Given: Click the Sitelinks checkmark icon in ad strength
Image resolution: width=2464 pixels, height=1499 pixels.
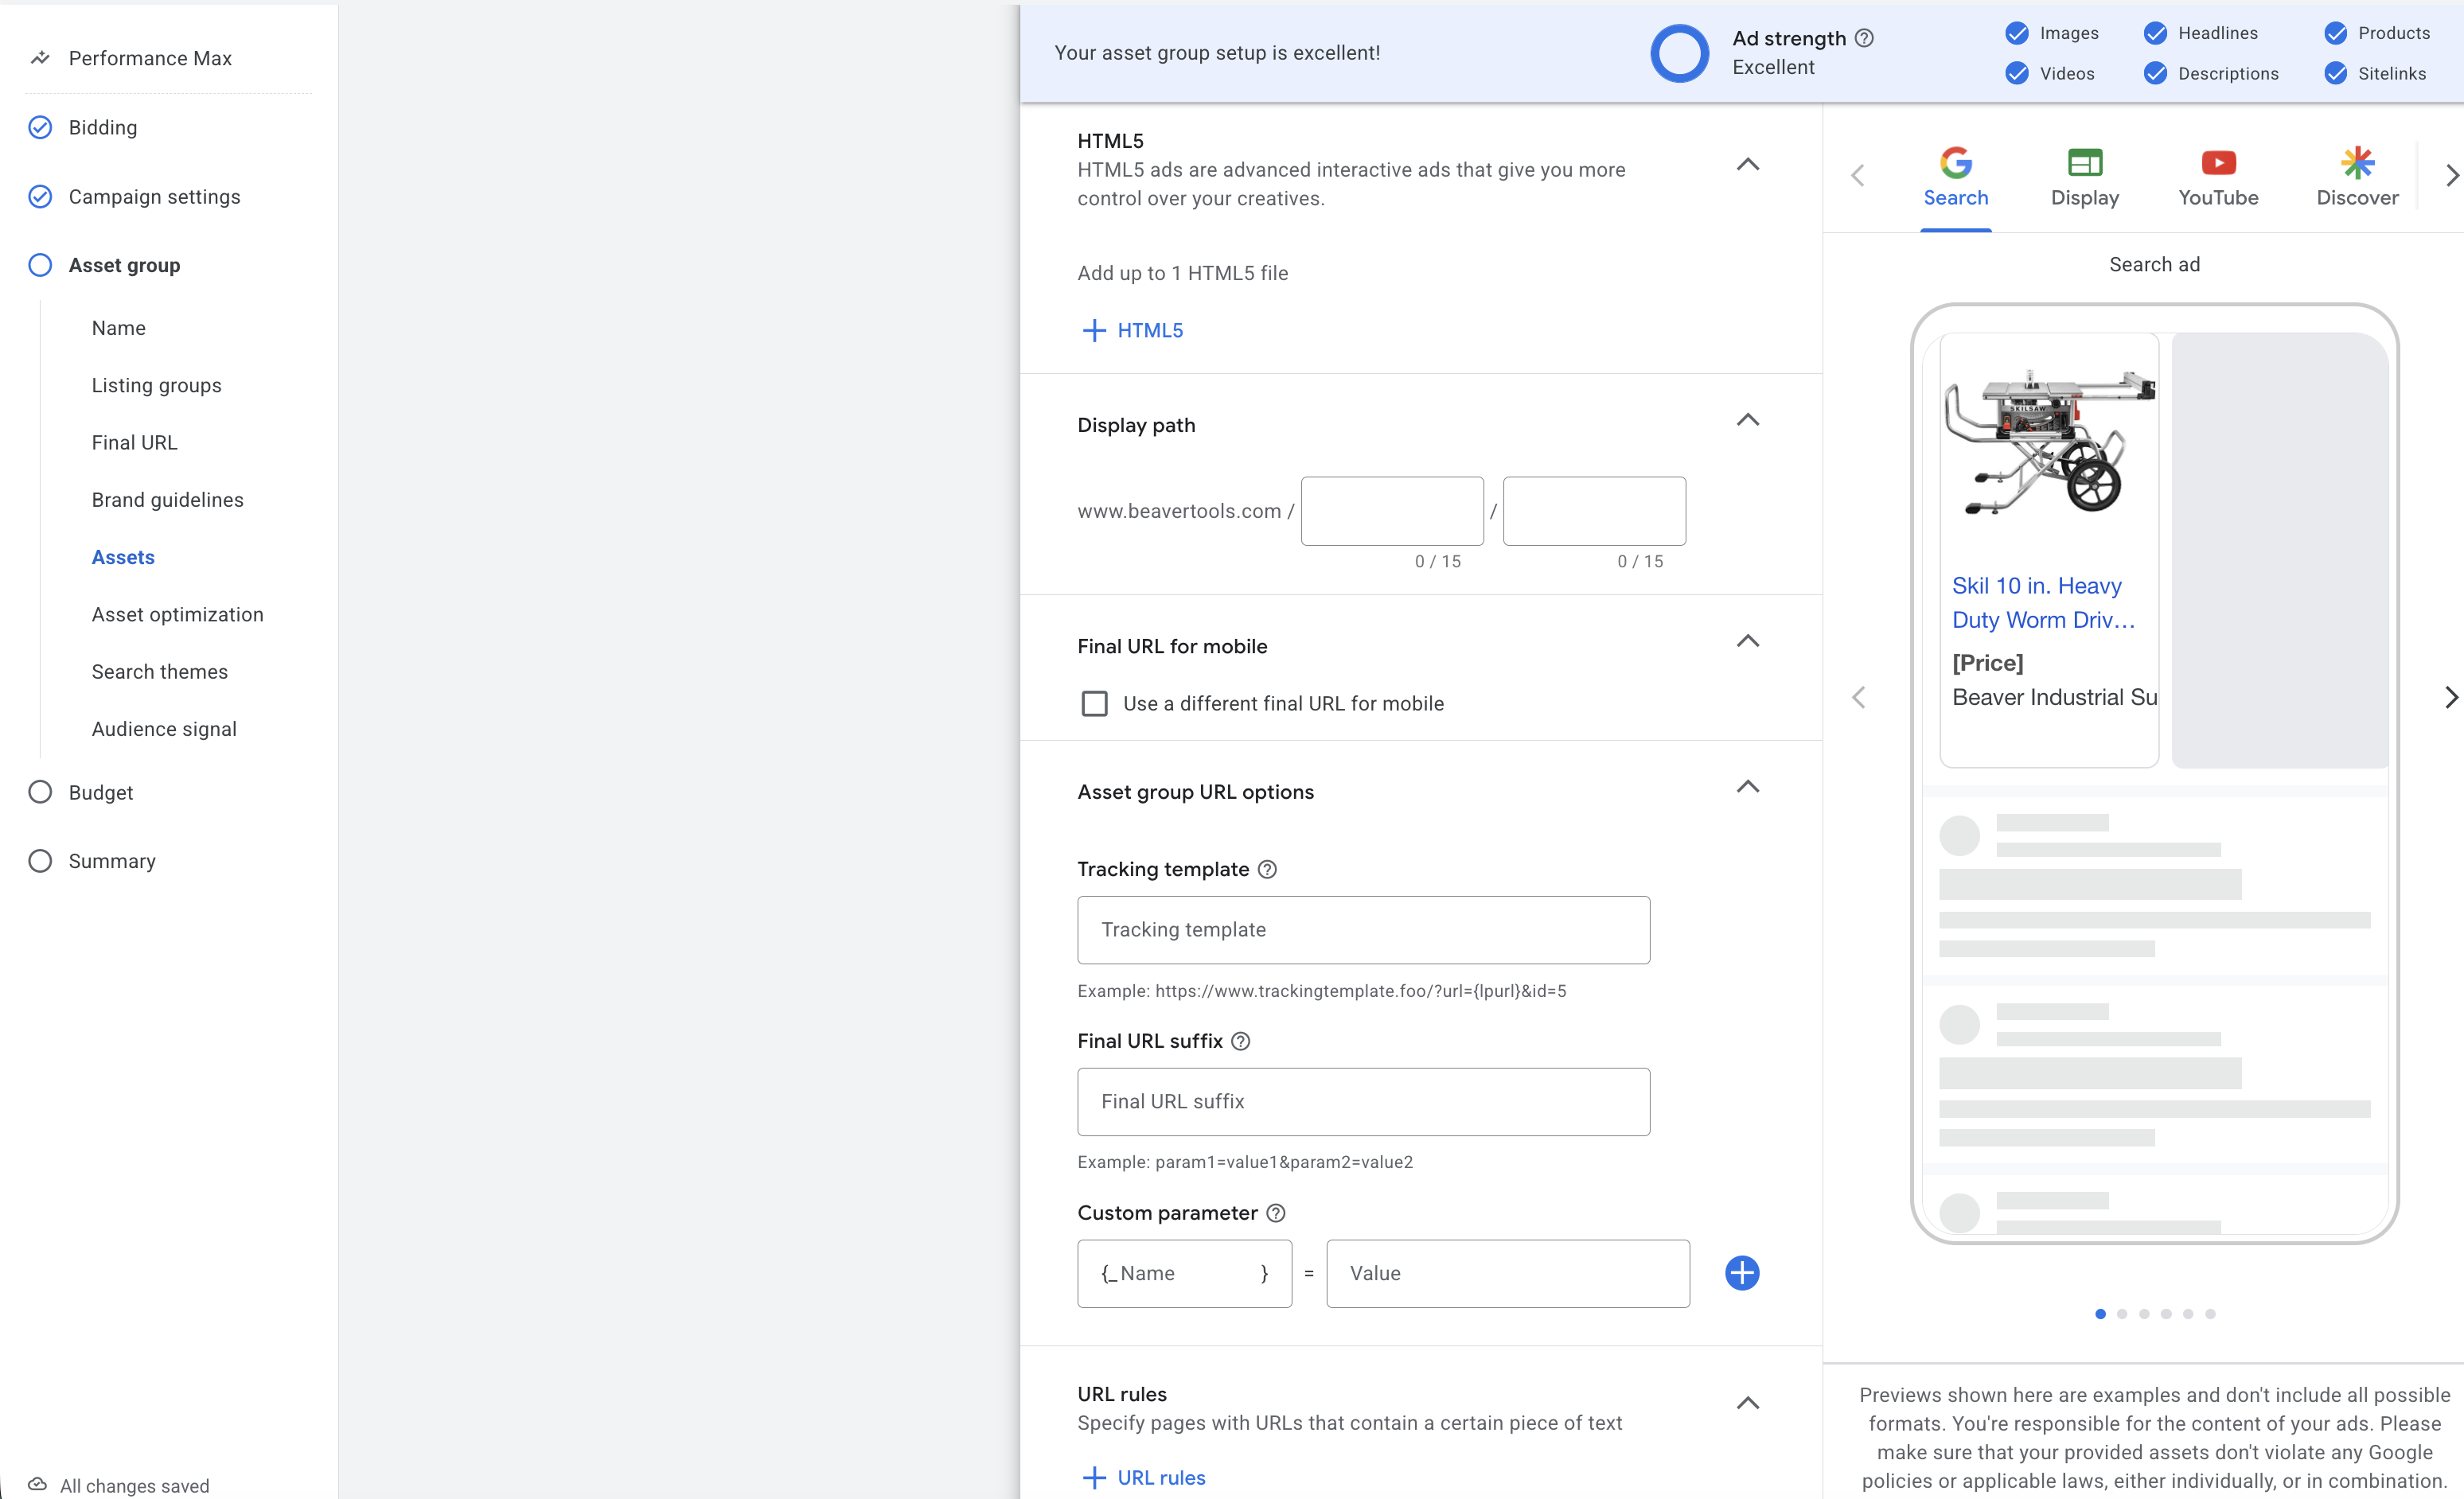Looking at the screenshot, I should pos(2335,73).
